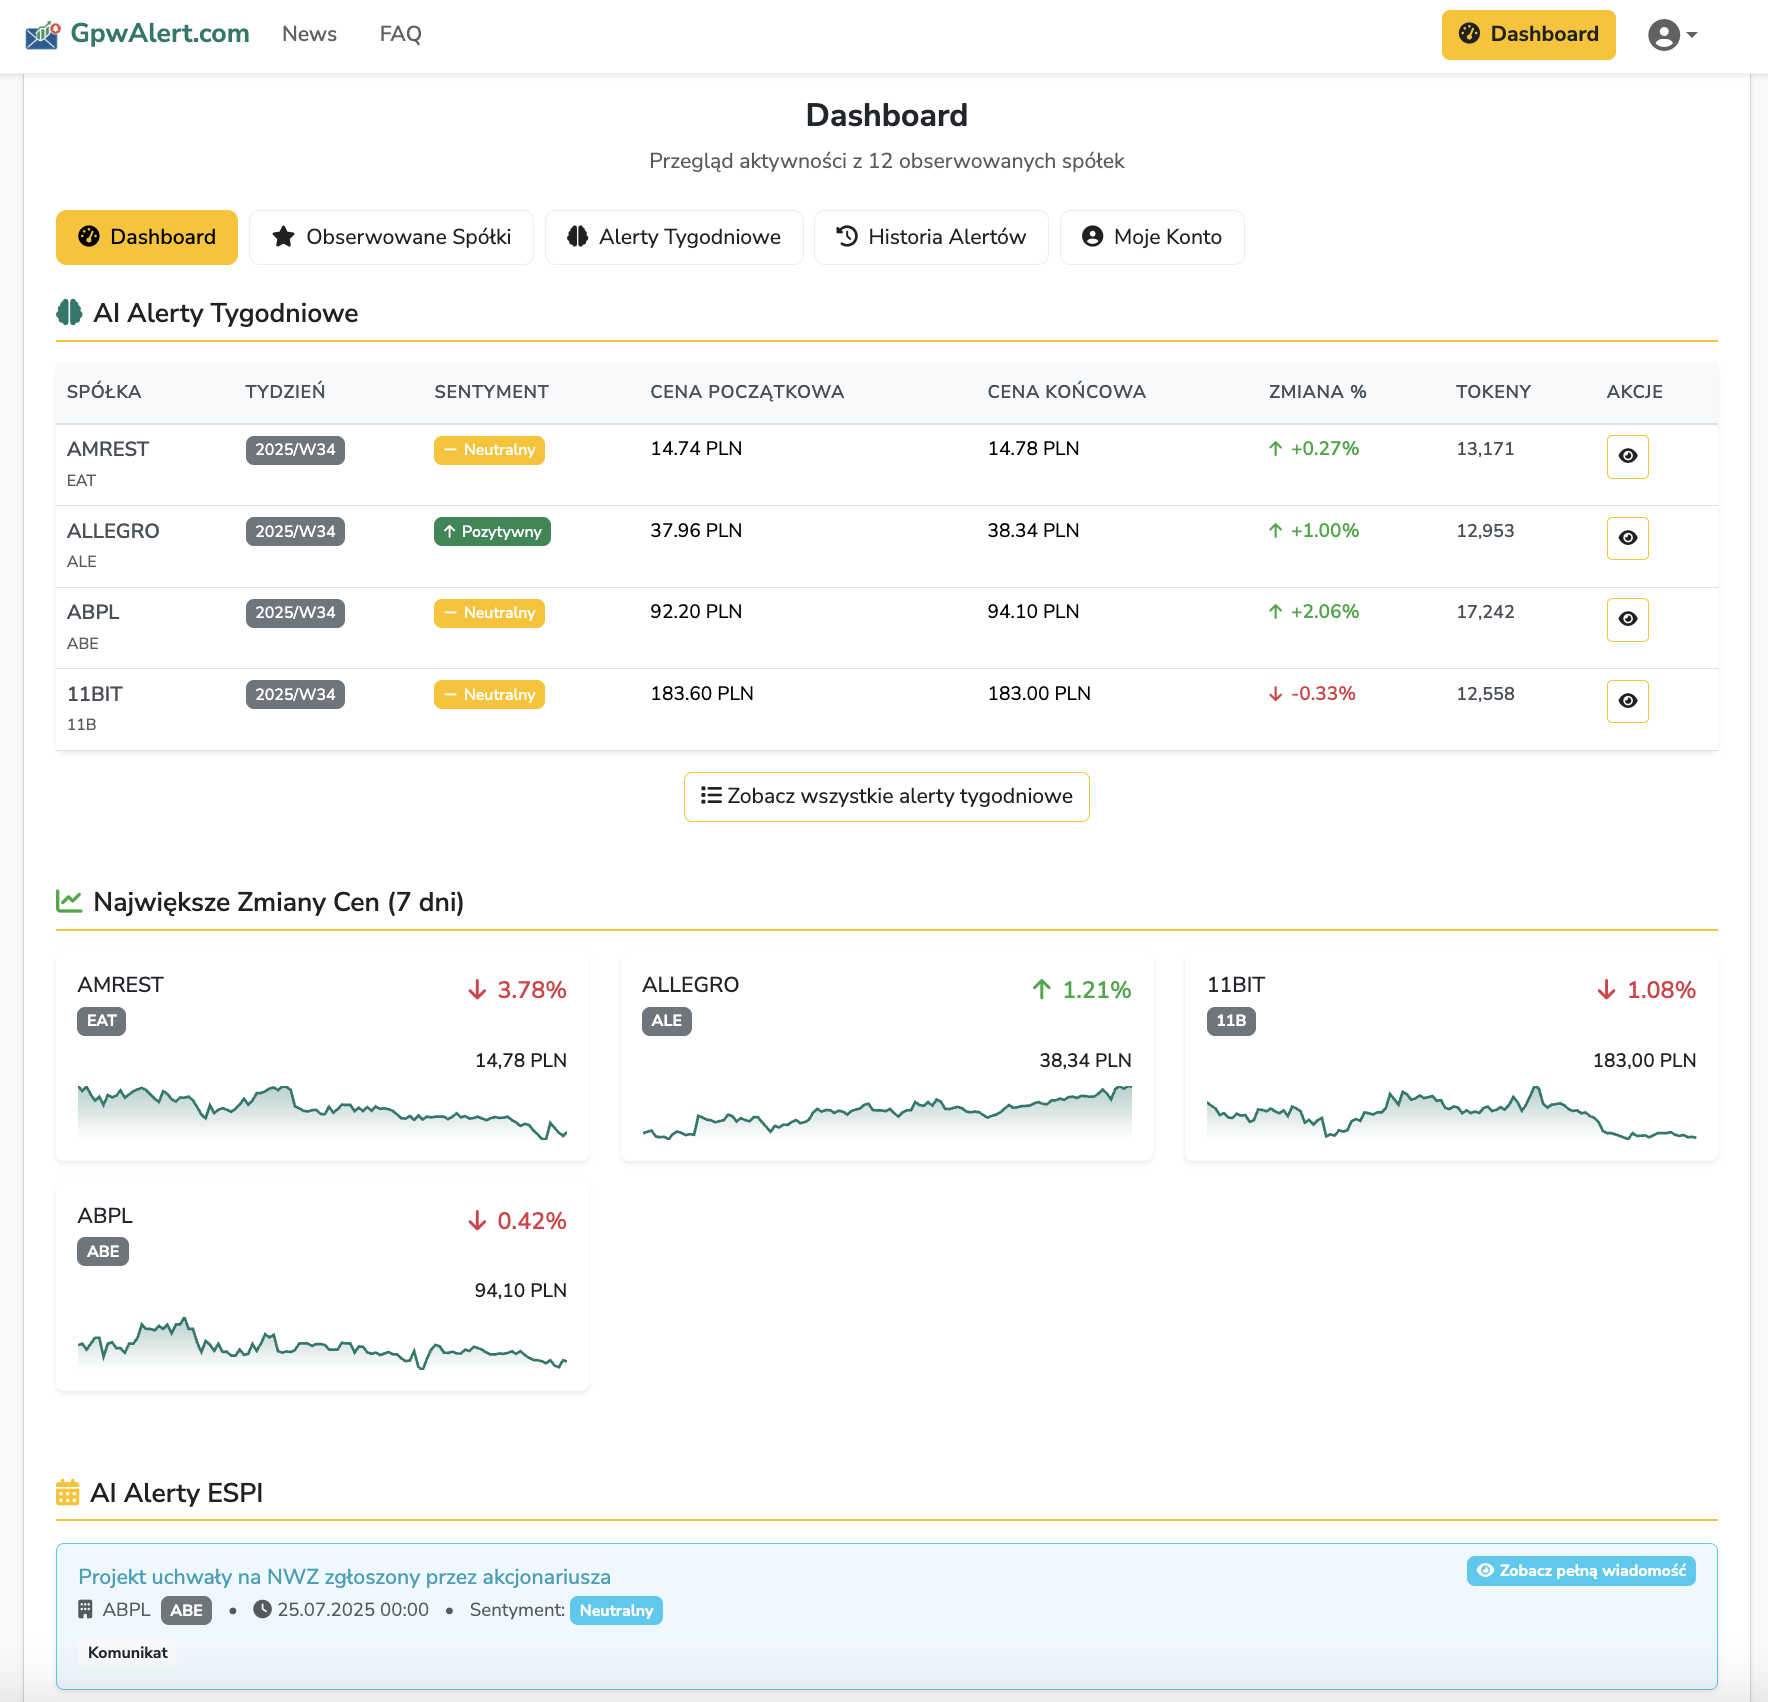The width and height of the screenshot is (1768, 1702).
Task: Click the 13,171 tokens value
Action: [1485, 449]
